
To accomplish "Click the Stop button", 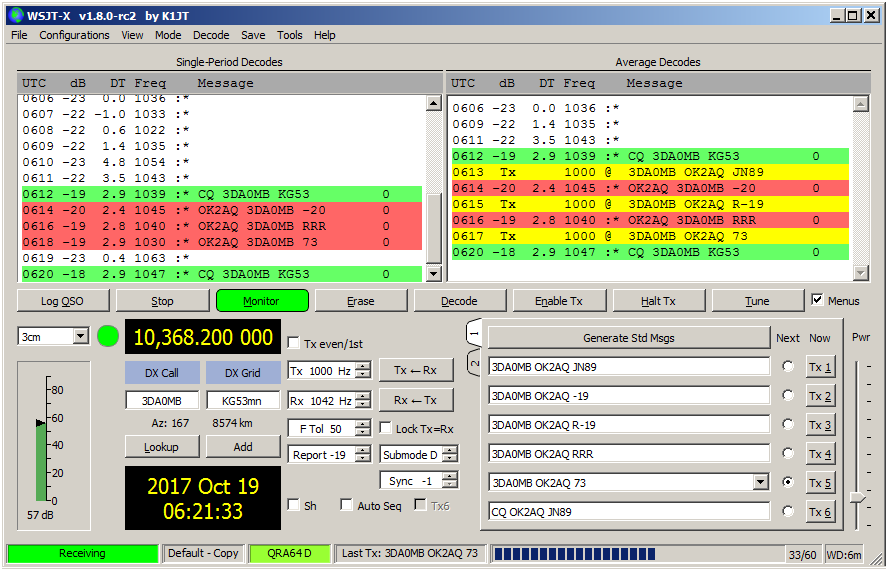I will tap(162, 301).
